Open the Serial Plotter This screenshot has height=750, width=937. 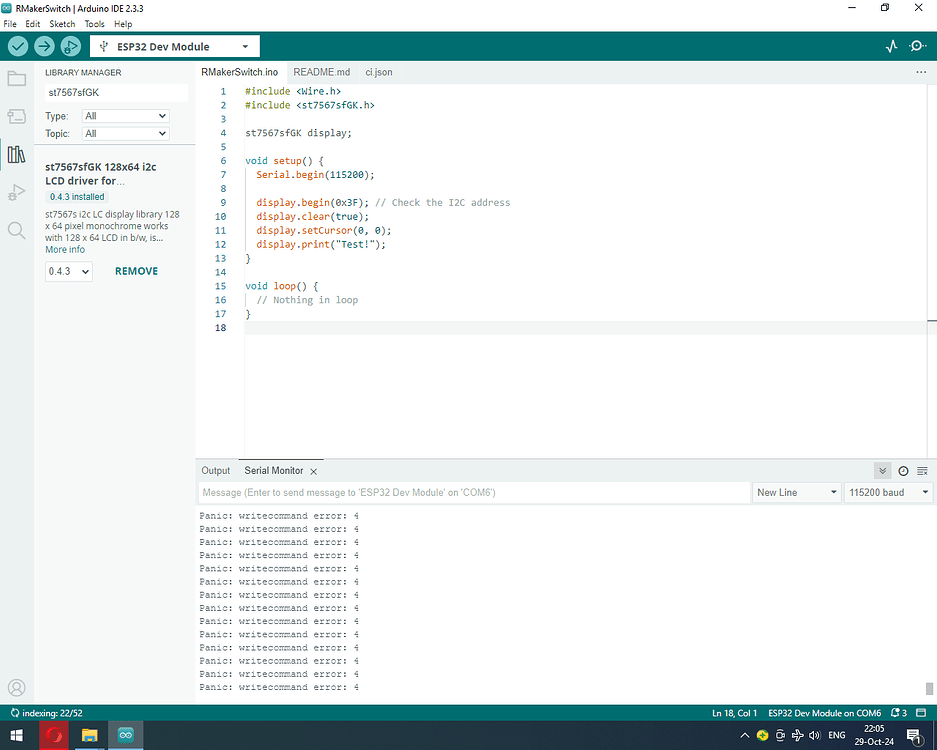(x=892, y=46)
